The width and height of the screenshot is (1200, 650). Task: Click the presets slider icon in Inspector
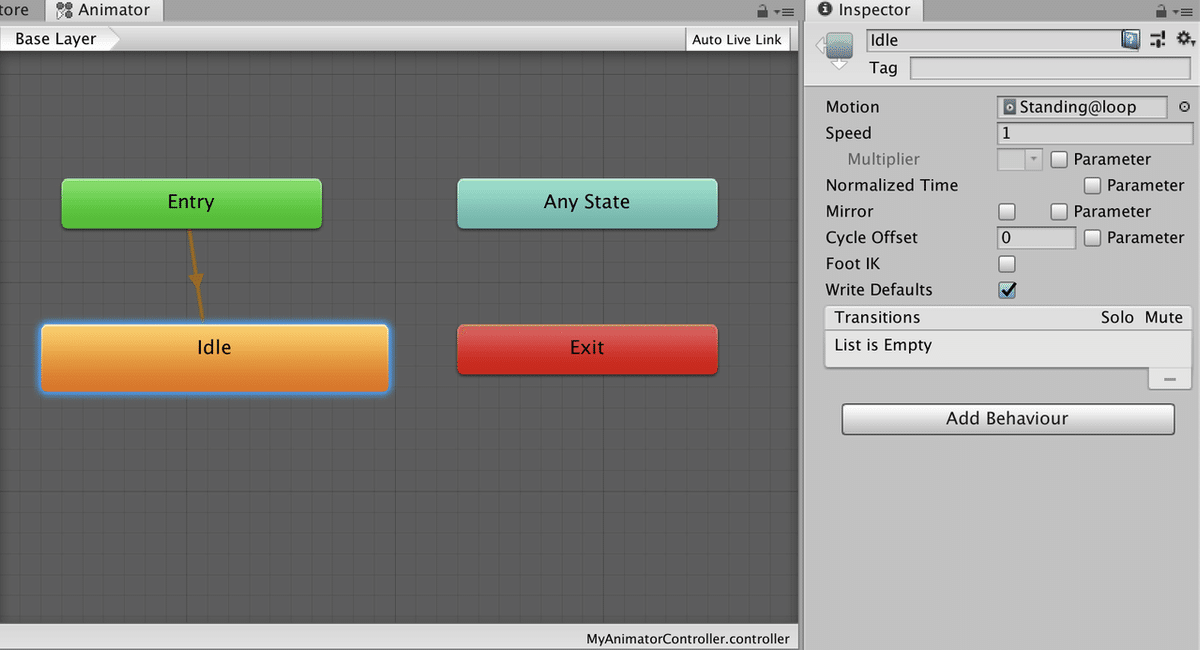click(1158, 40)
